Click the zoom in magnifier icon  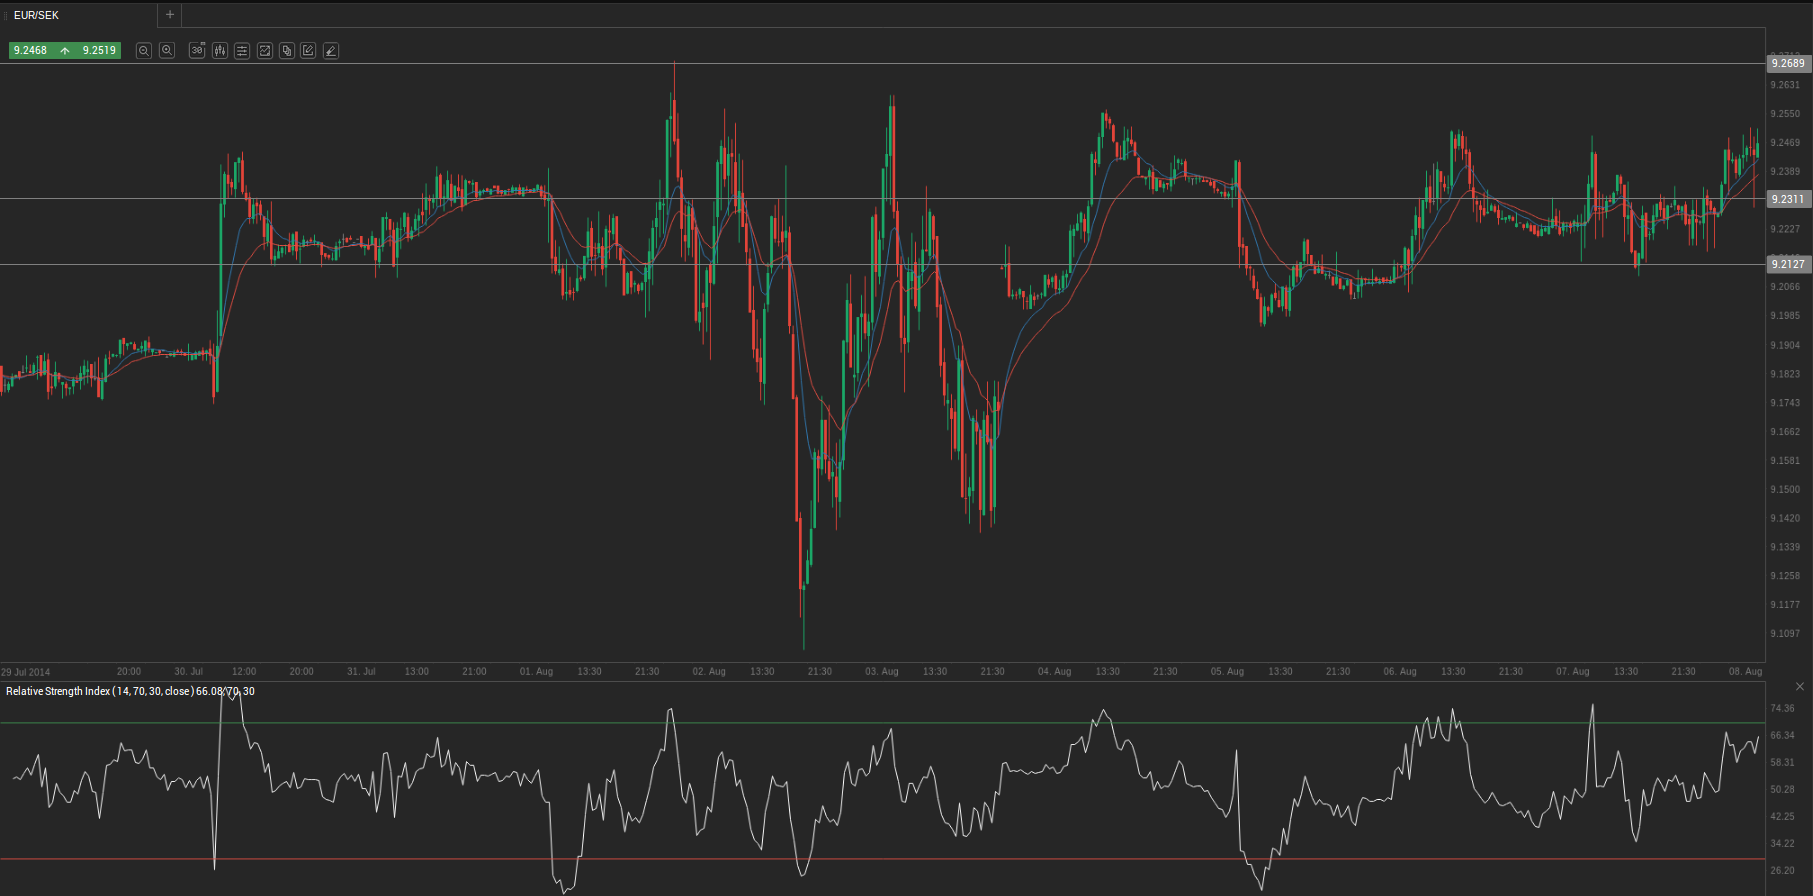[x=167, y=51]
